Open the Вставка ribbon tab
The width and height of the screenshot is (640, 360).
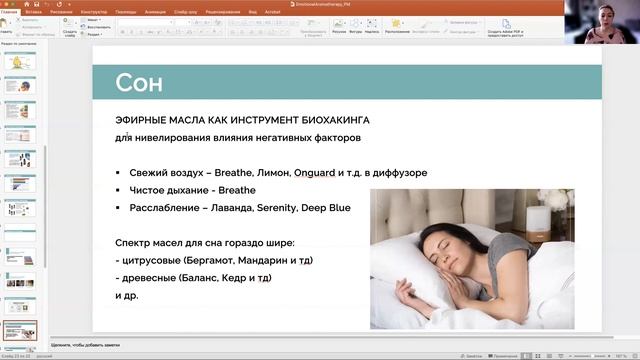[33, 12]
